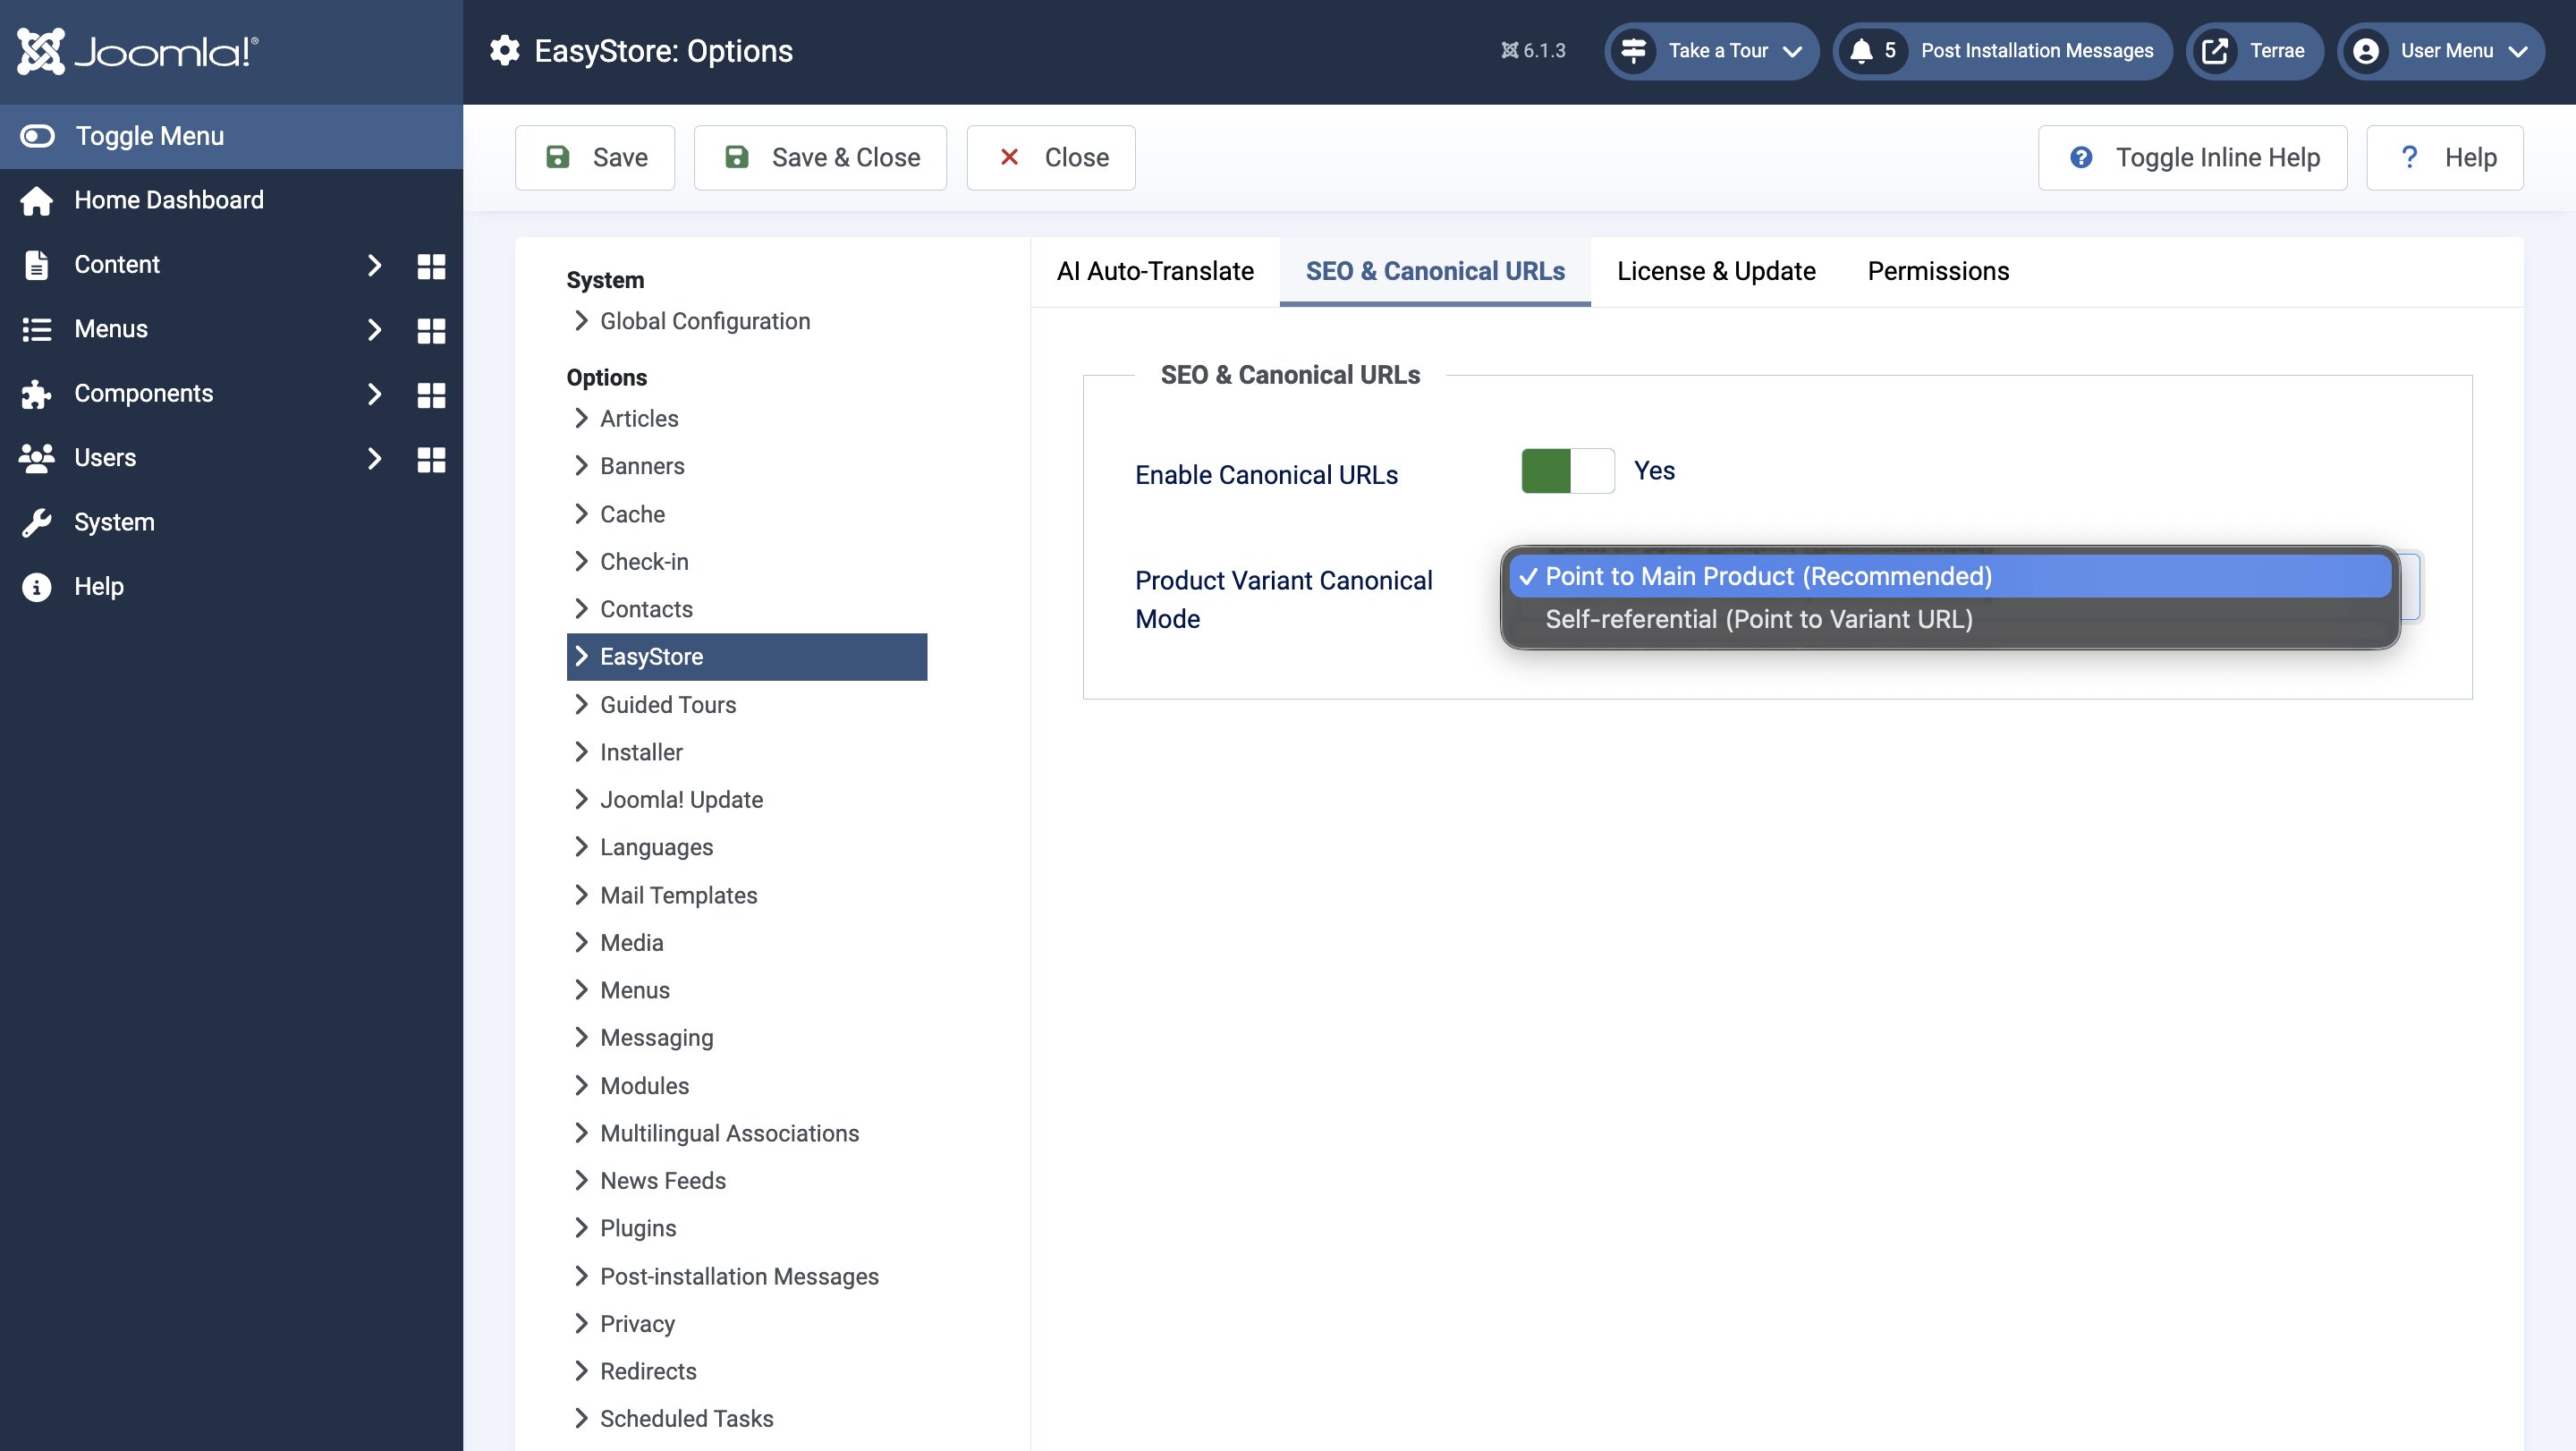Open Articles options link
The width and height of the screenshot is (2576, 1451).
coord(638,419)
